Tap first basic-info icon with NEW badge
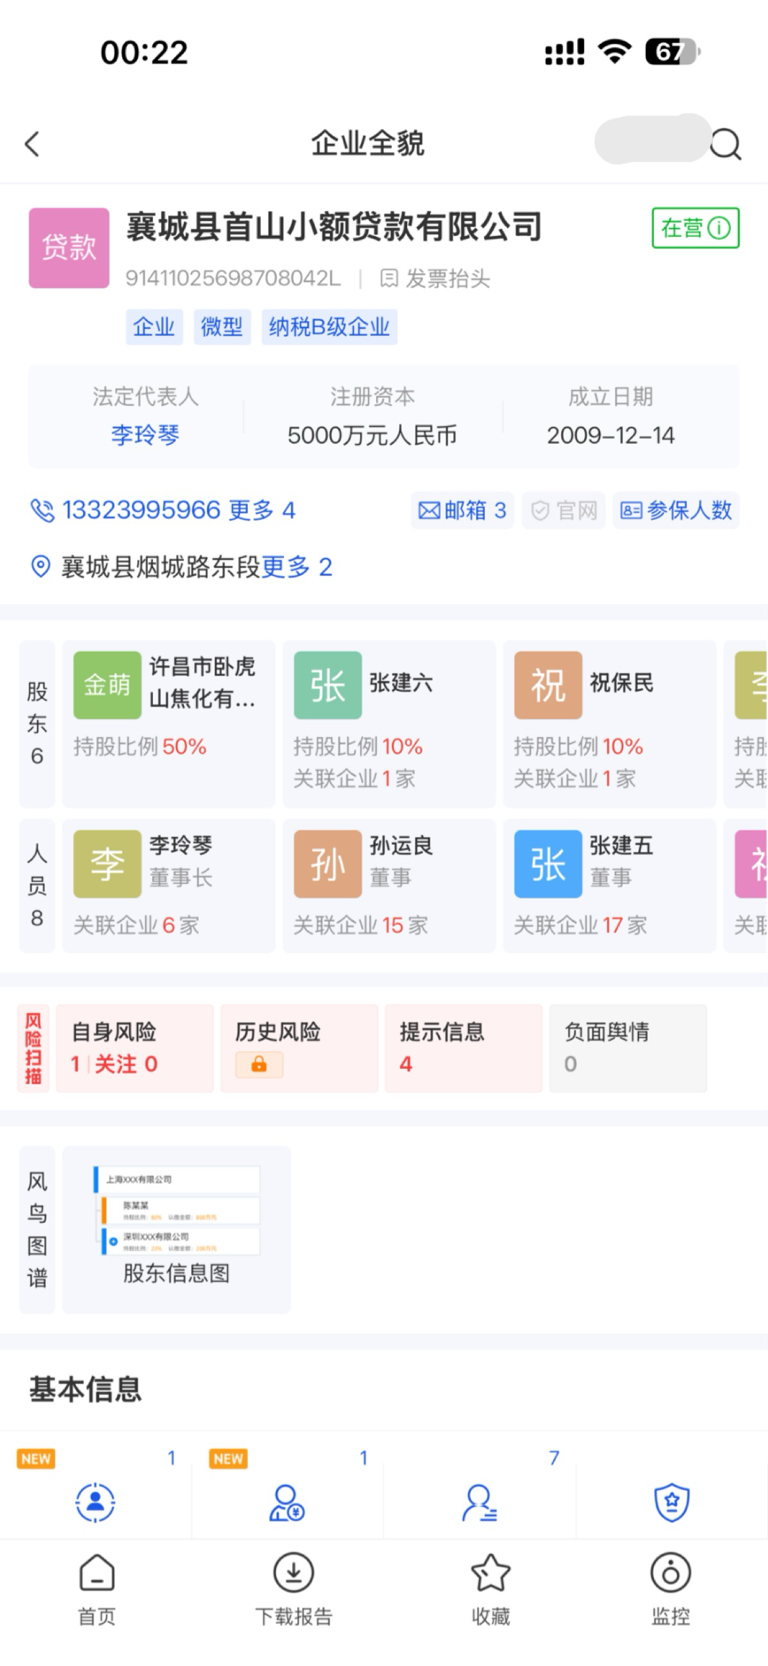 tap(96, 1502)
